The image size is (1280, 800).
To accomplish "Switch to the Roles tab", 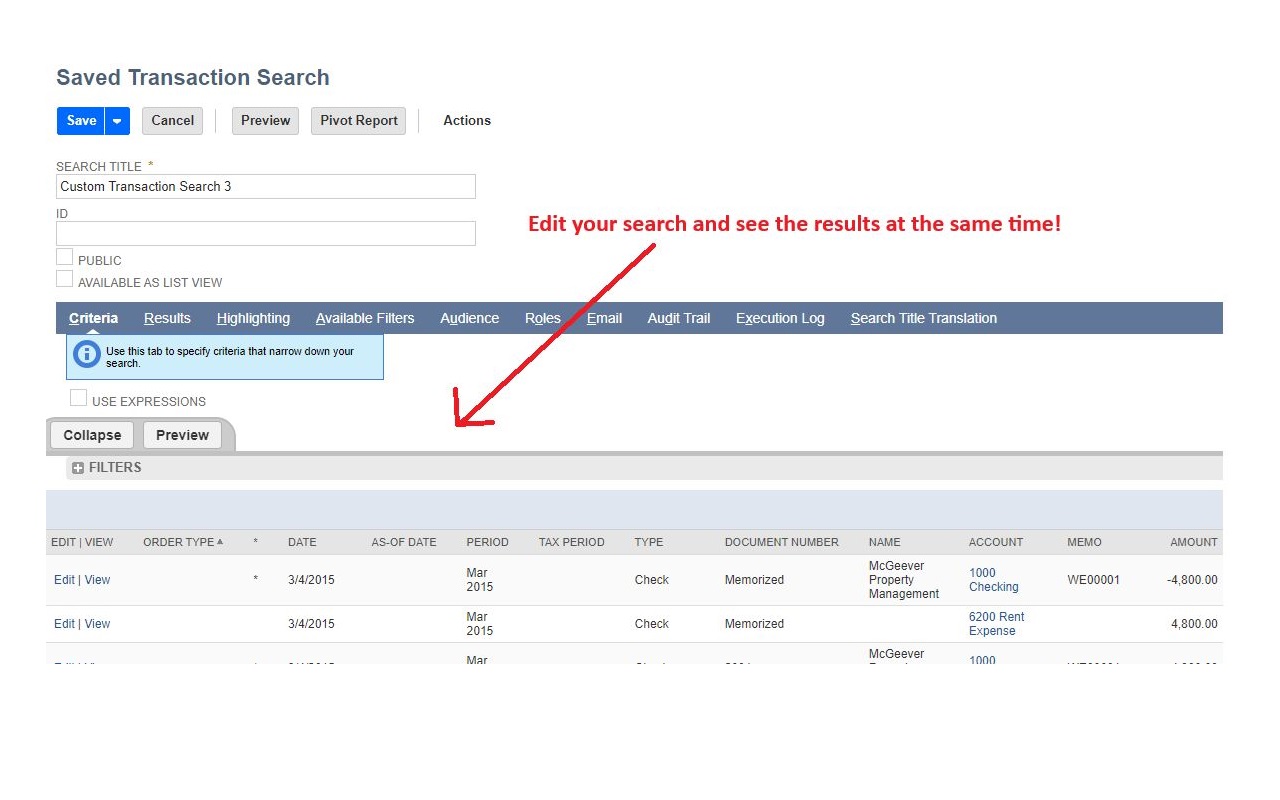I will point(543,318).
